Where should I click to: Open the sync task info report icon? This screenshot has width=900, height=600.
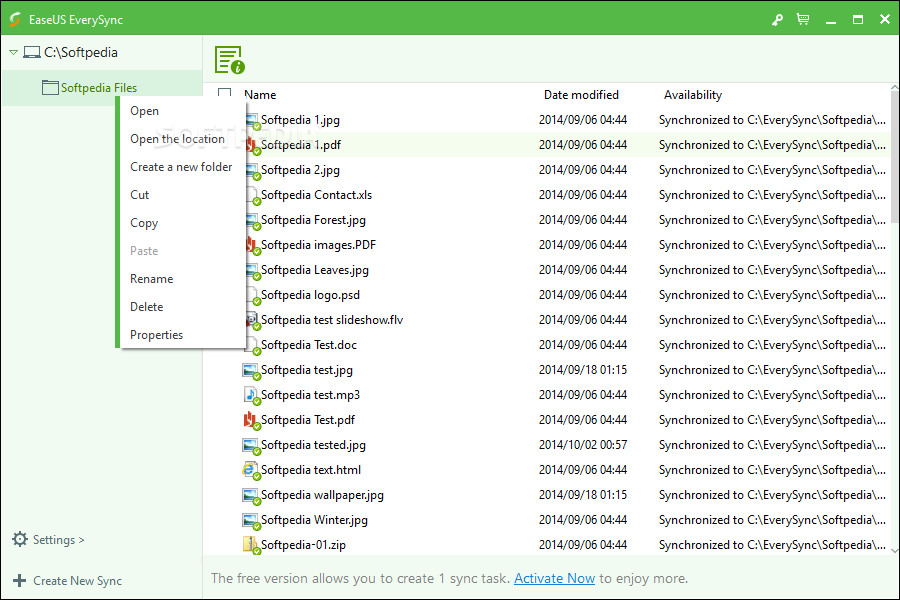(230, 60)
